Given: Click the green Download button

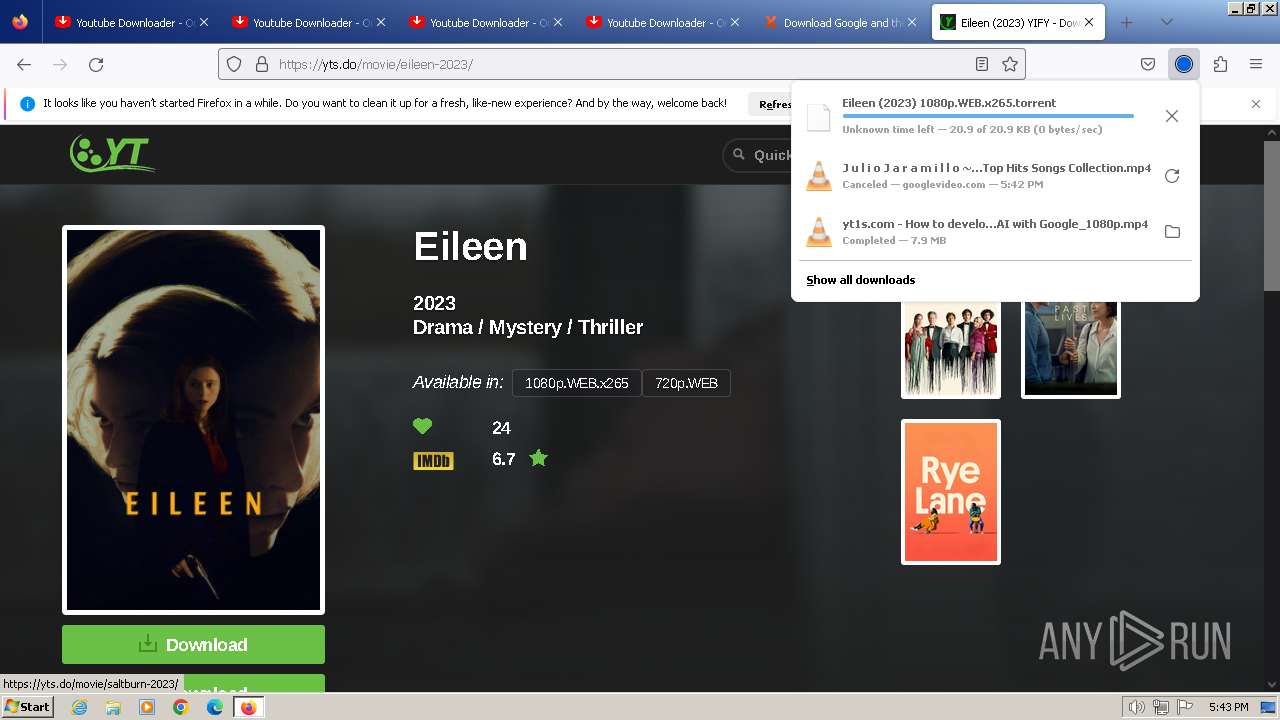Looking at the screenshot, I should 193,644.
